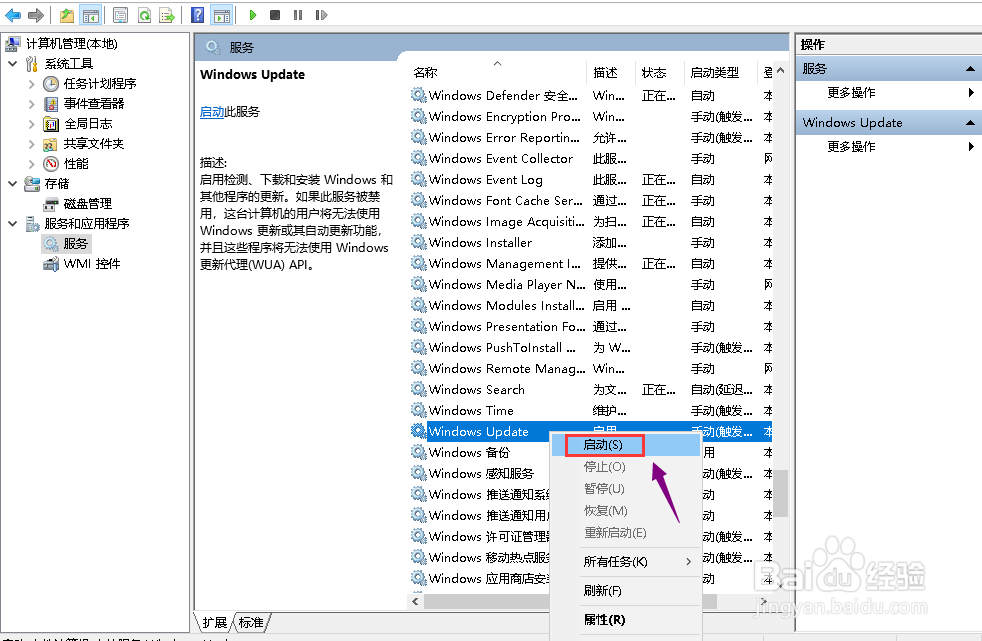Screen dimensions: 982x641
Task: Expand the 任务计划程序 node chevron
Action: click(x=31, y=84)
